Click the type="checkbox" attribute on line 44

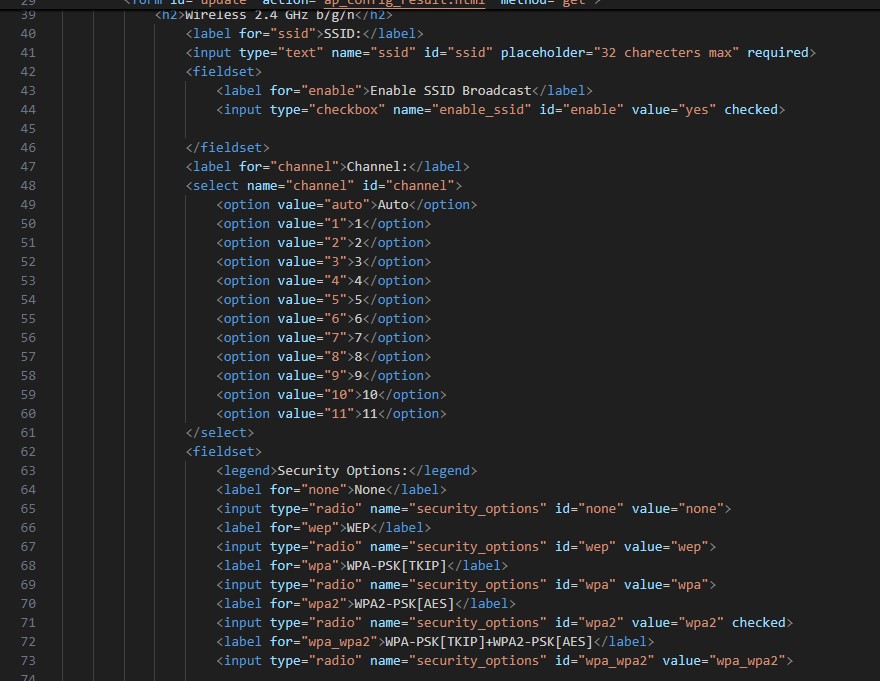327,109
